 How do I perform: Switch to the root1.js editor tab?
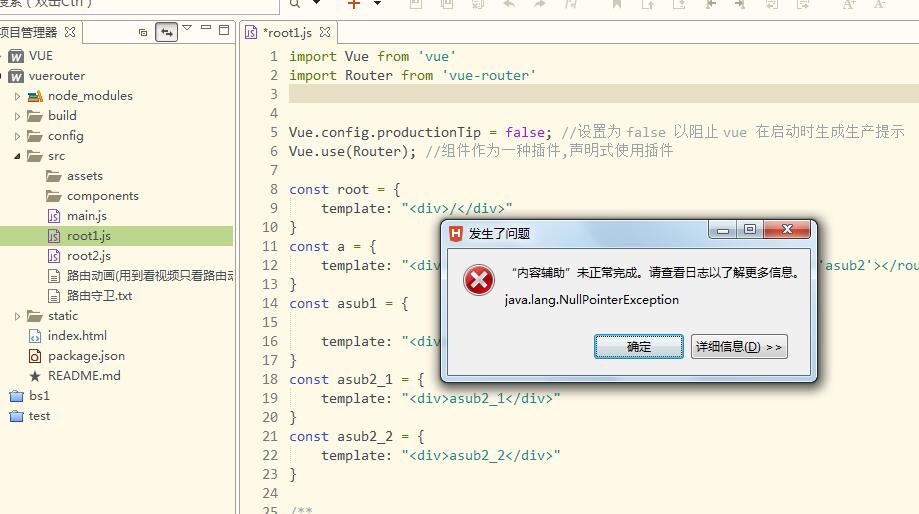287,32
